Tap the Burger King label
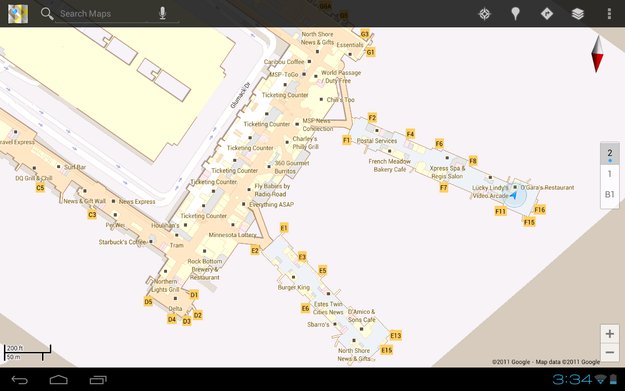This screenshot has height=391, width=625. [294, 287]
